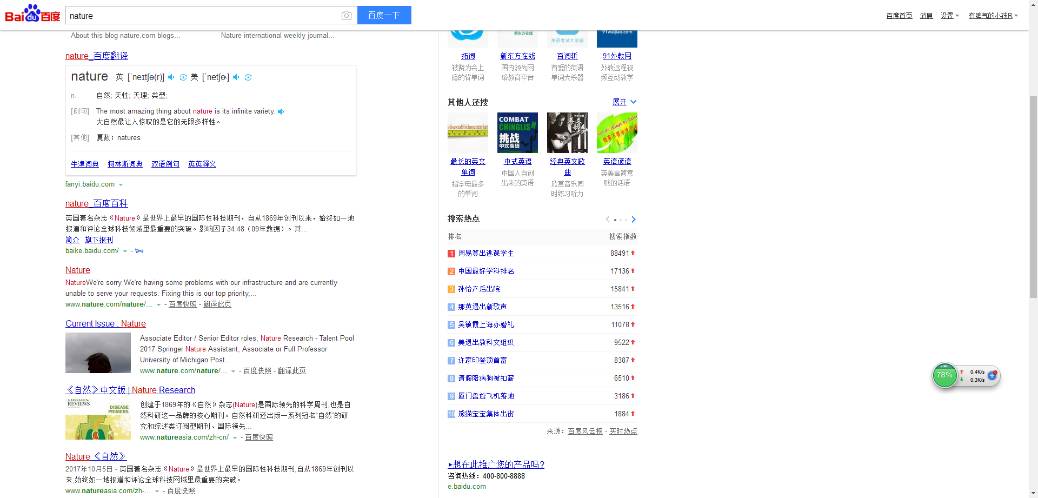The height and width of the screenshot is (498, 1038).
Task: Click repeat icon after British pronunciation
Action: 183,77
